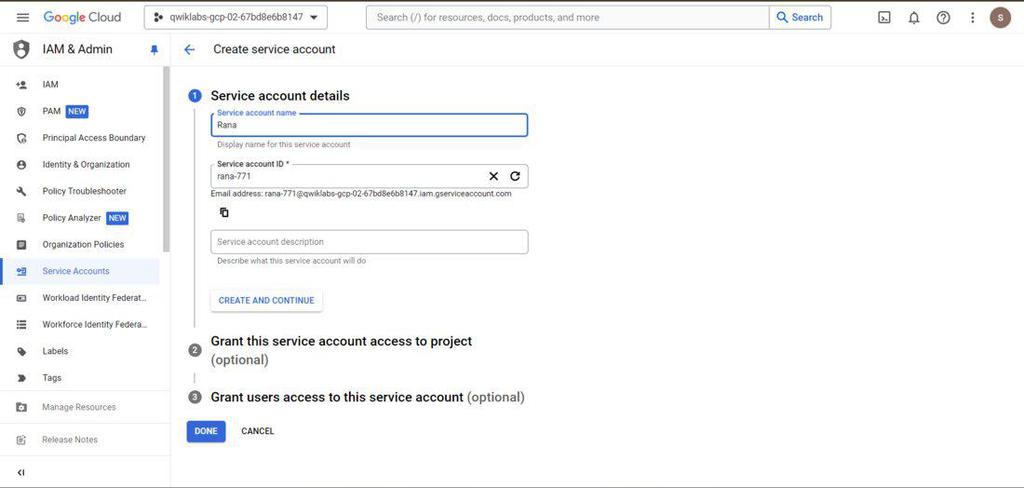Activate Cloud Shell terminal icon

pos(884,17)
